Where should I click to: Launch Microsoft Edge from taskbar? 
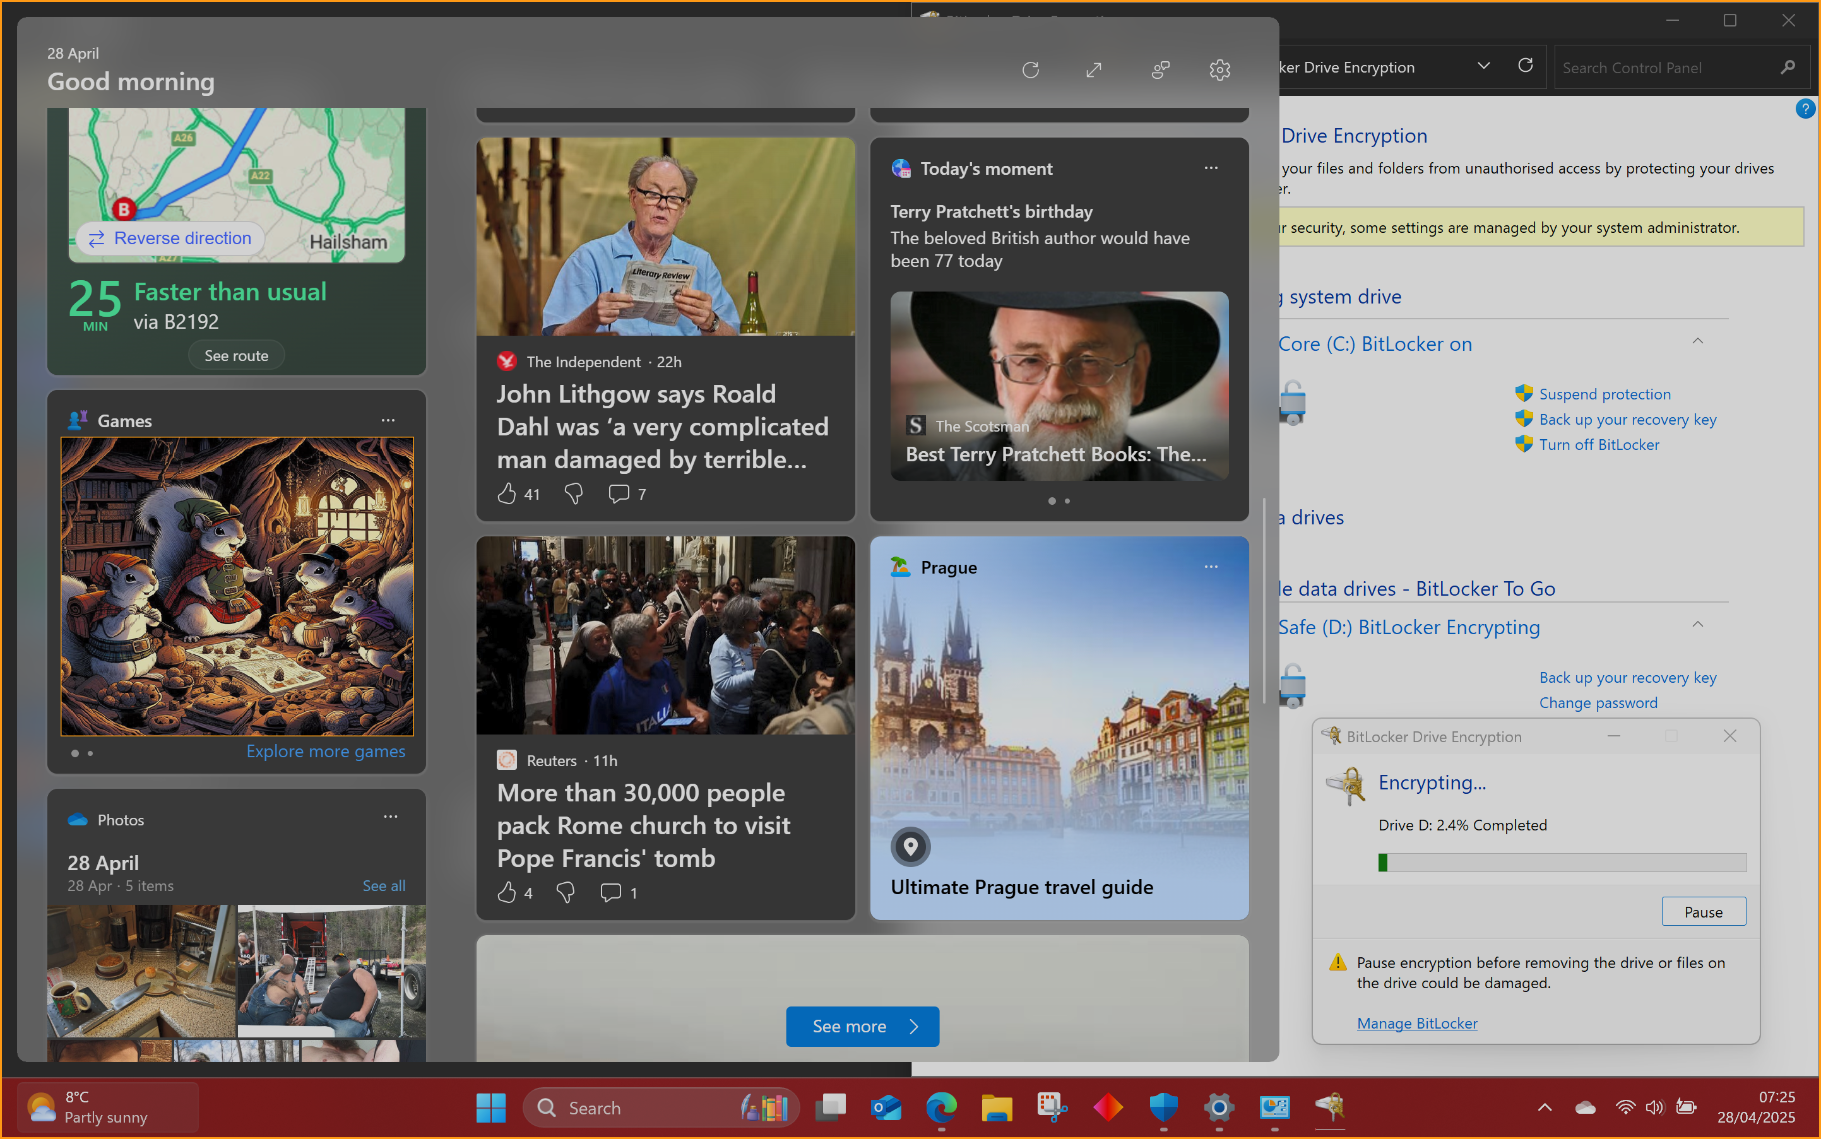pyautogui.click(x=941, y=1108)
